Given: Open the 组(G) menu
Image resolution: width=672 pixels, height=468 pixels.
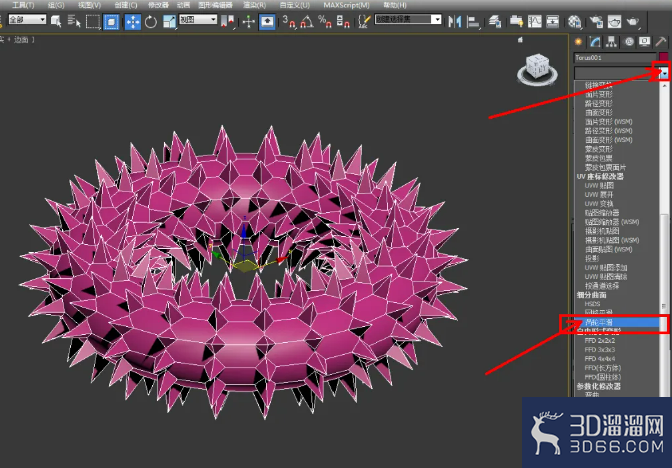Looking at the screenshot, I should 56,5.
